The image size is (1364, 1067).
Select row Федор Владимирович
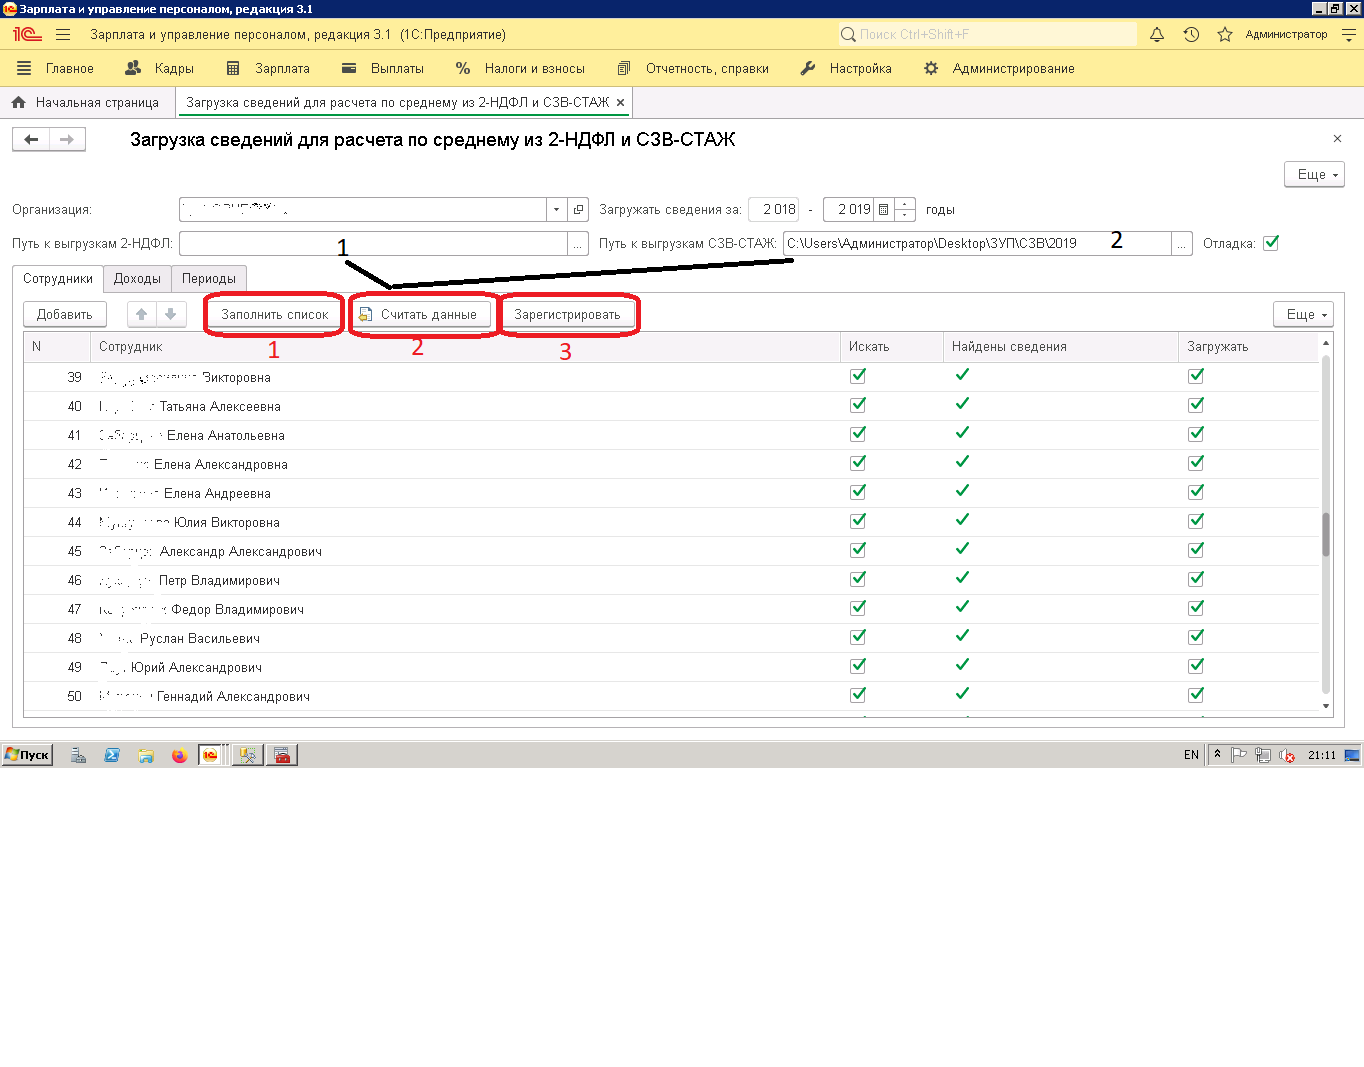[x=671, y=609]
